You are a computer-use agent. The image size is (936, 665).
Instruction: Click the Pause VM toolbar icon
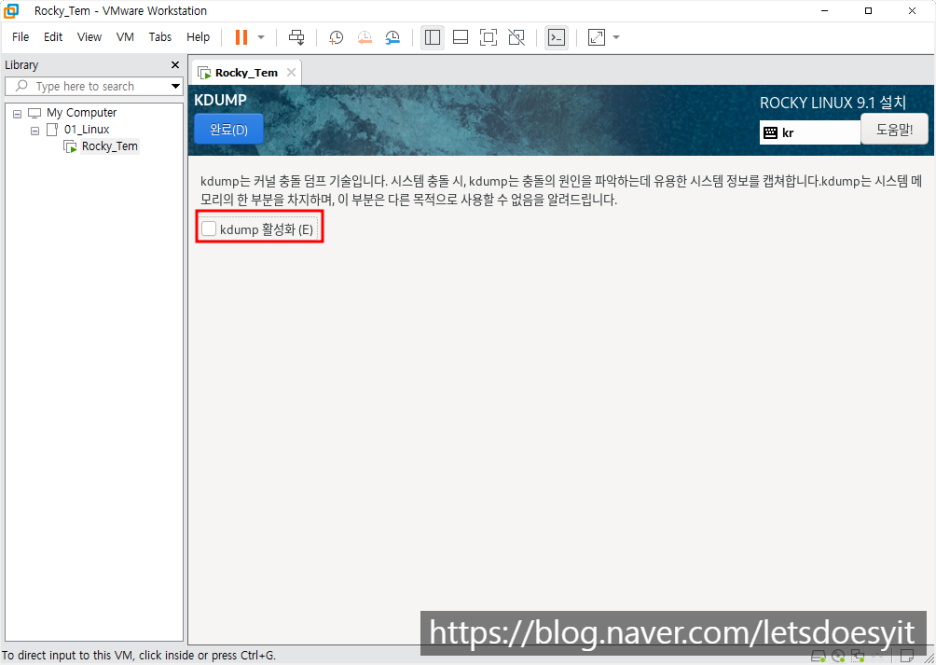click(x=241, y=37)
